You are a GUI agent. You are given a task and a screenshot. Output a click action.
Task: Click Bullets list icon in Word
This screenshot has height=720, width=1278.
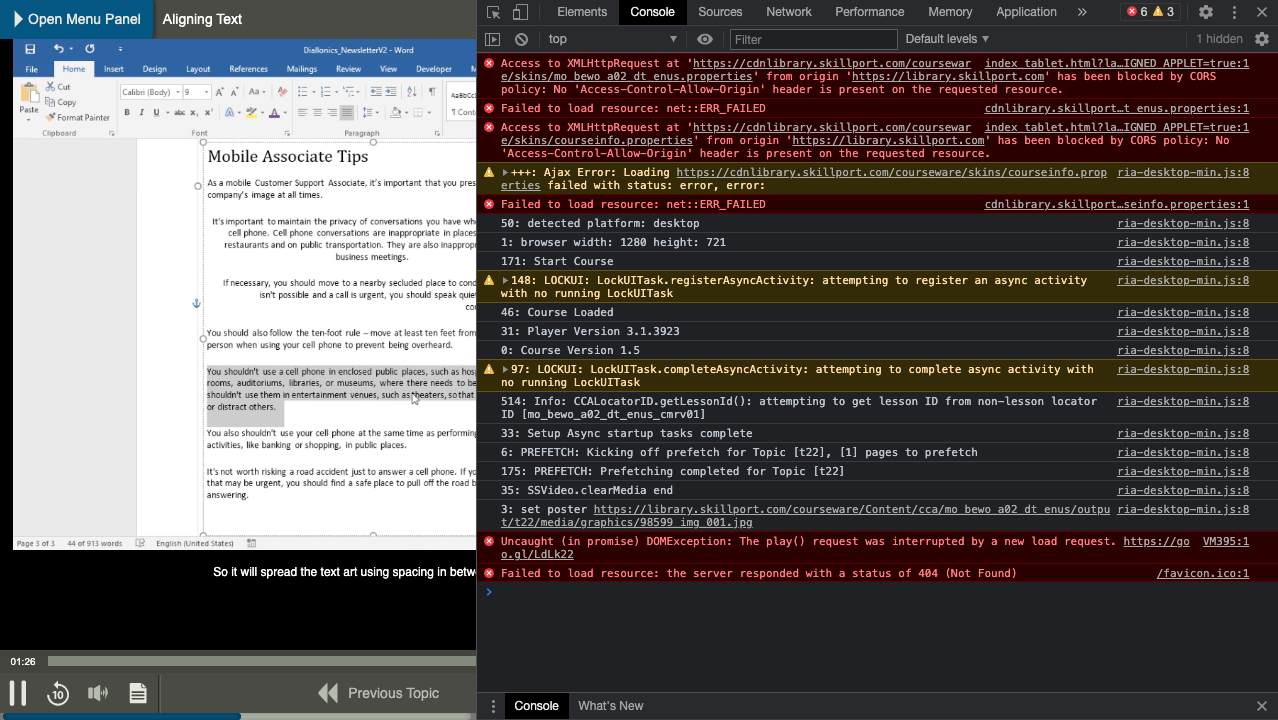click(x=305, y=92)
